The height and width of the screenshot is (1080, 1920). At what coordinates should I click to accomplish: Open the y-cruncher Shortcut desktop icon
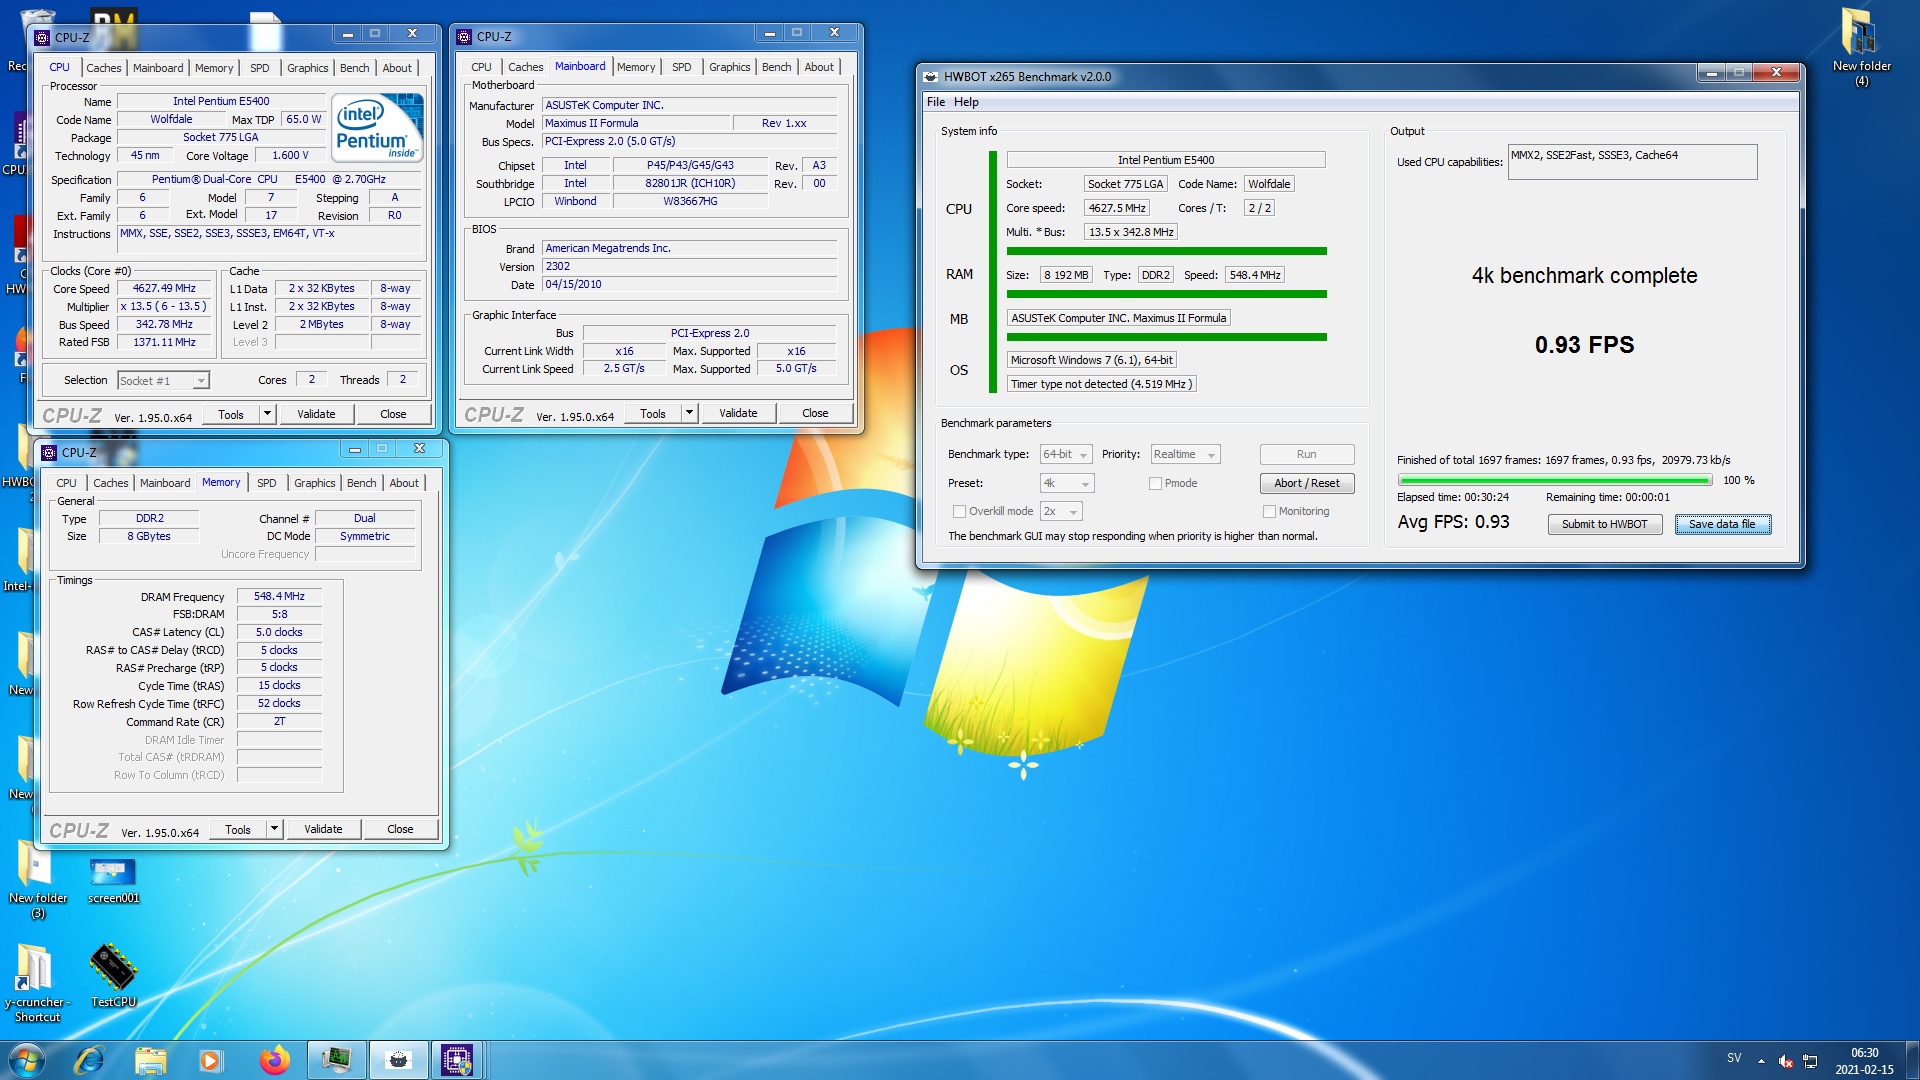tap(37, 982)
